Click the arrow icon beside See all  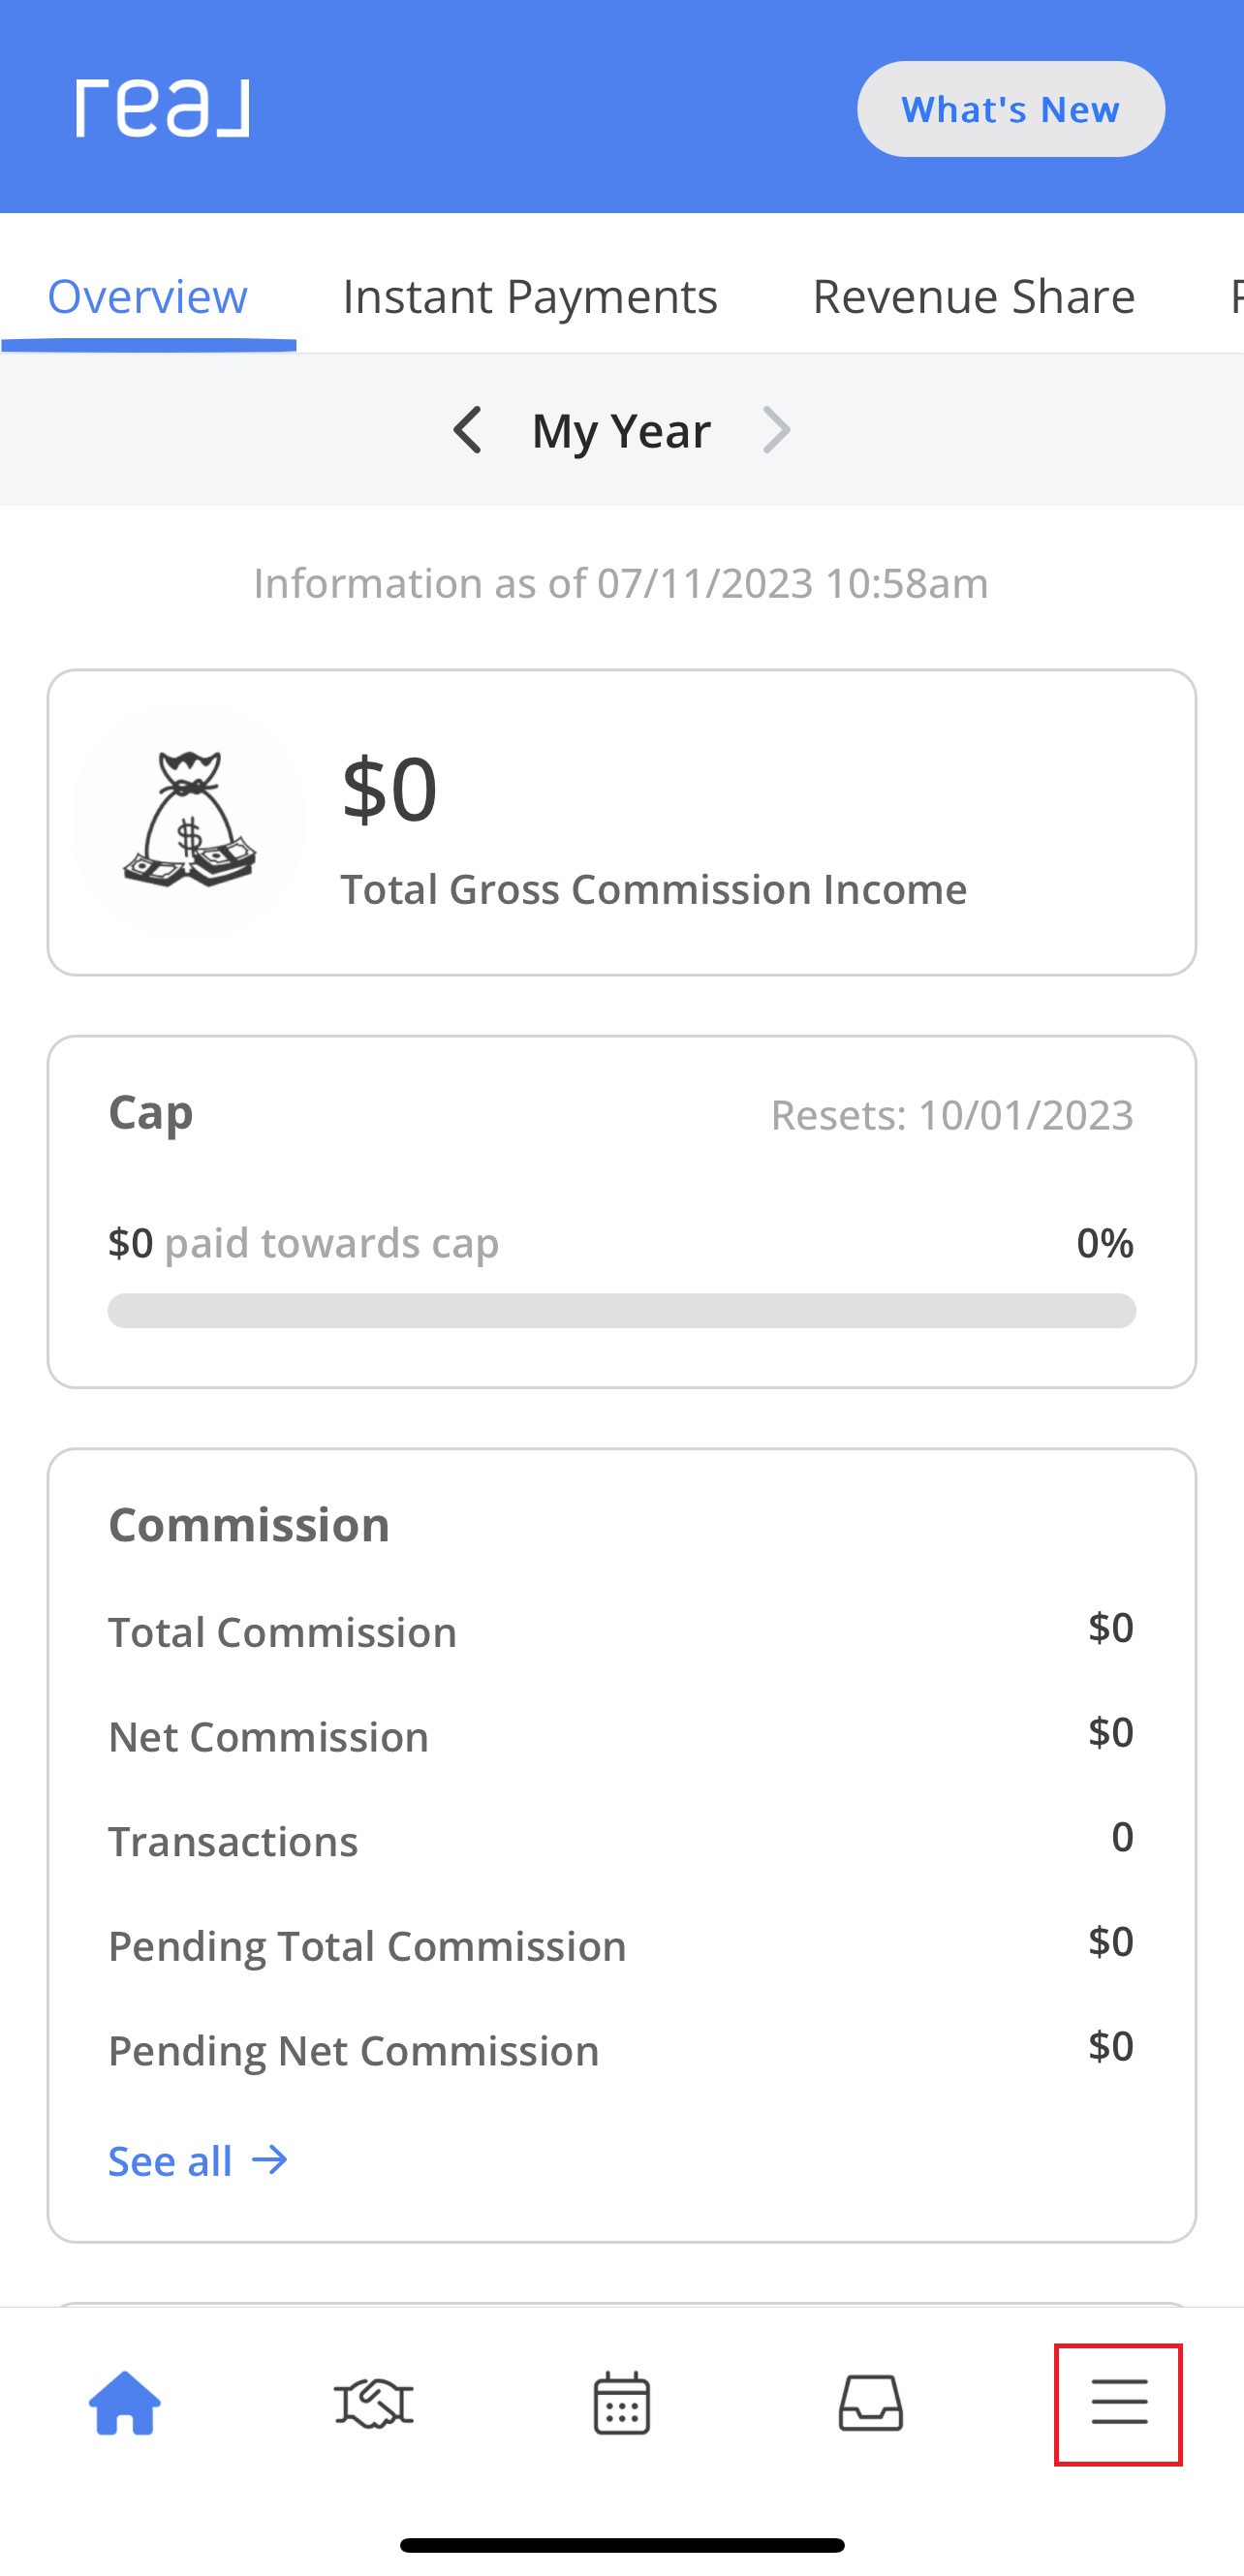click(x=270, y=2160)
